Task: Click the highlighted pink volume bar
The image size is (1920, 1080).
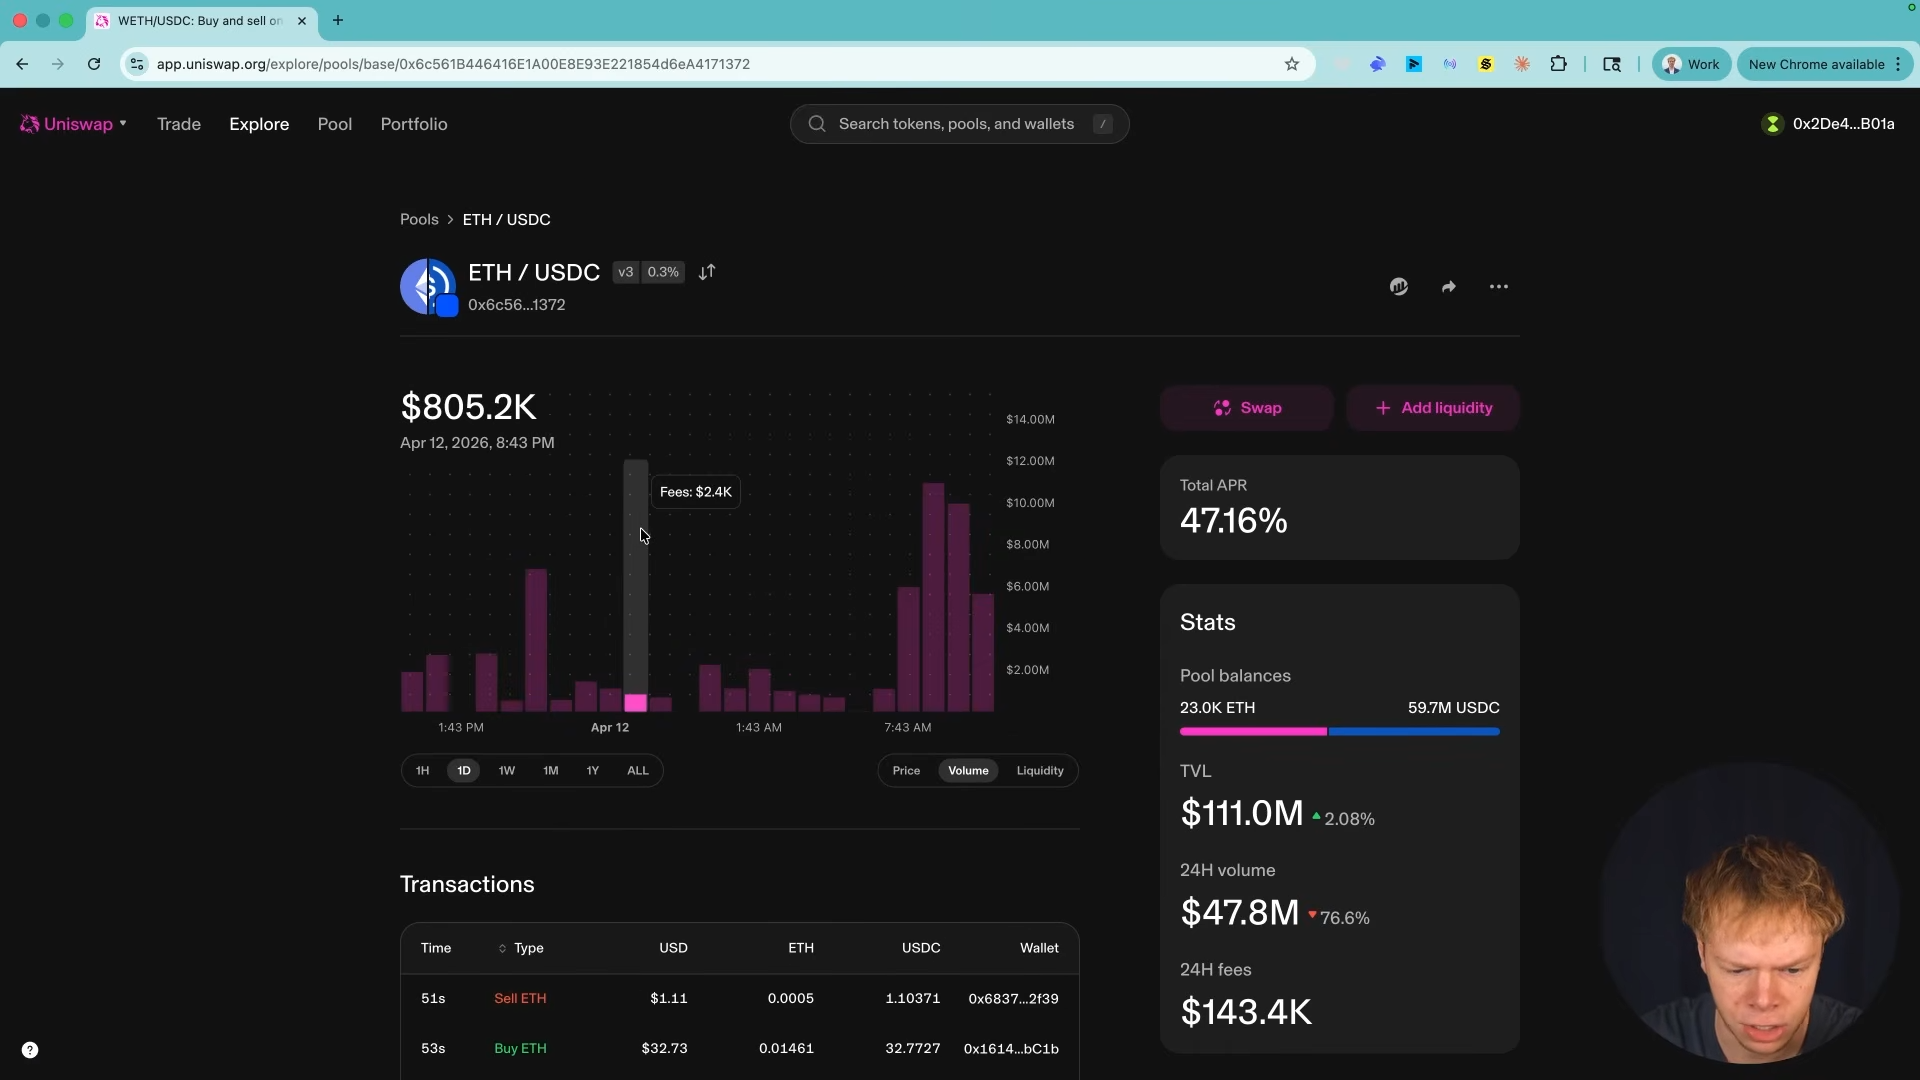Action: (636, 703)
